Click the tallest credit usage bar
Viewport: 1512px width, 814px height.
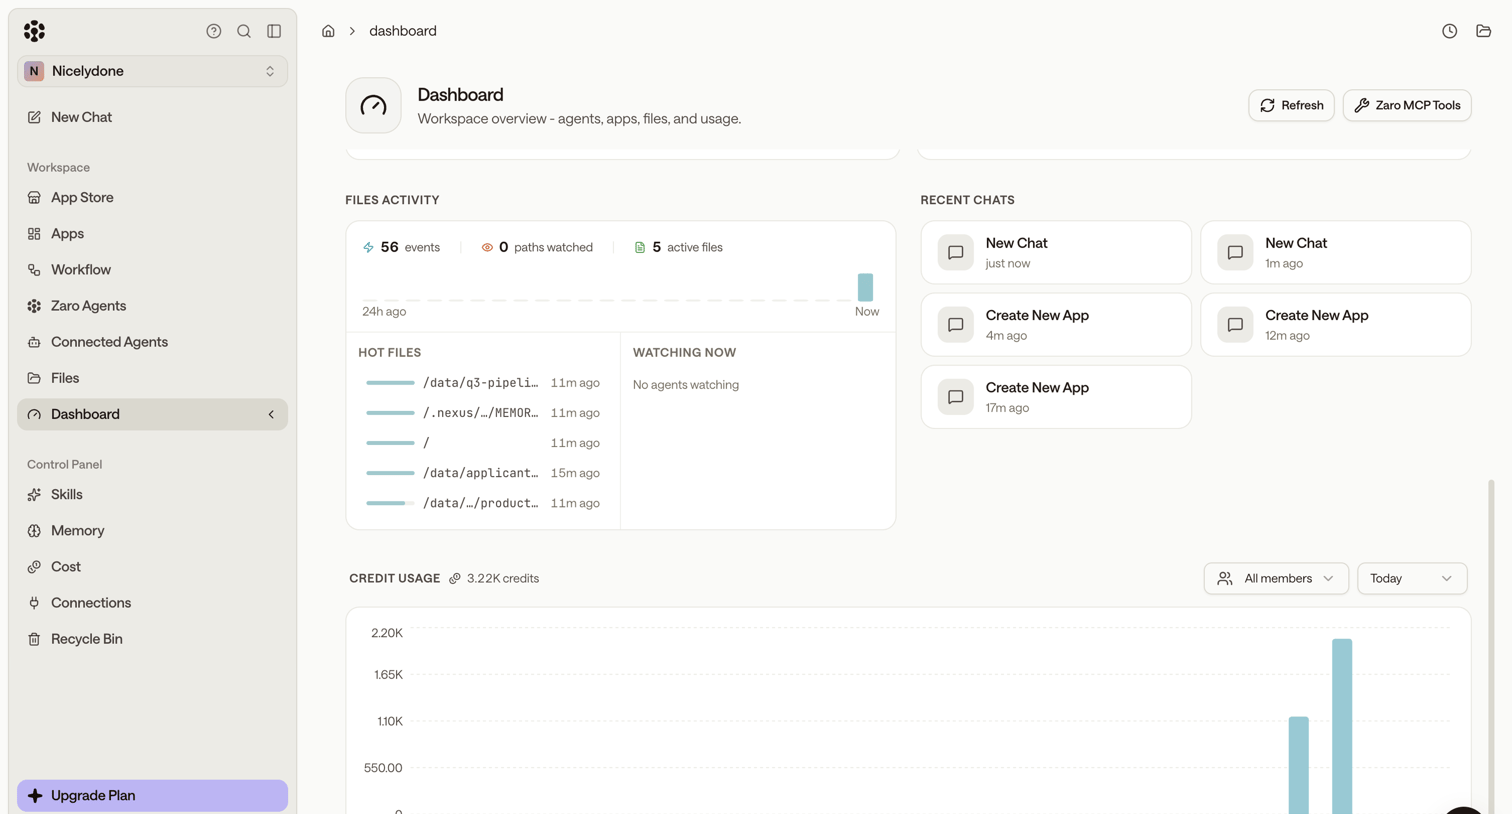[x=1342, y=726]
